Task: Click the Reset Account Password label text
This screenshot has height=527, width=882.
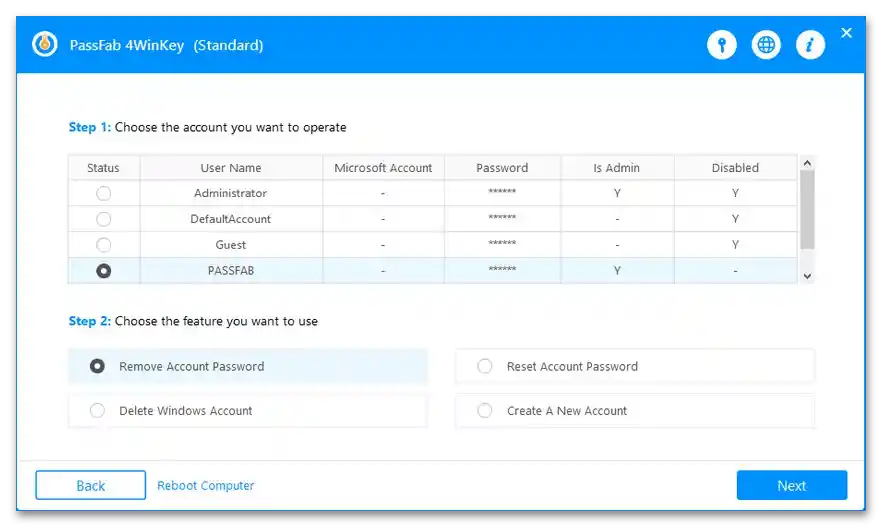Action: 572,366
